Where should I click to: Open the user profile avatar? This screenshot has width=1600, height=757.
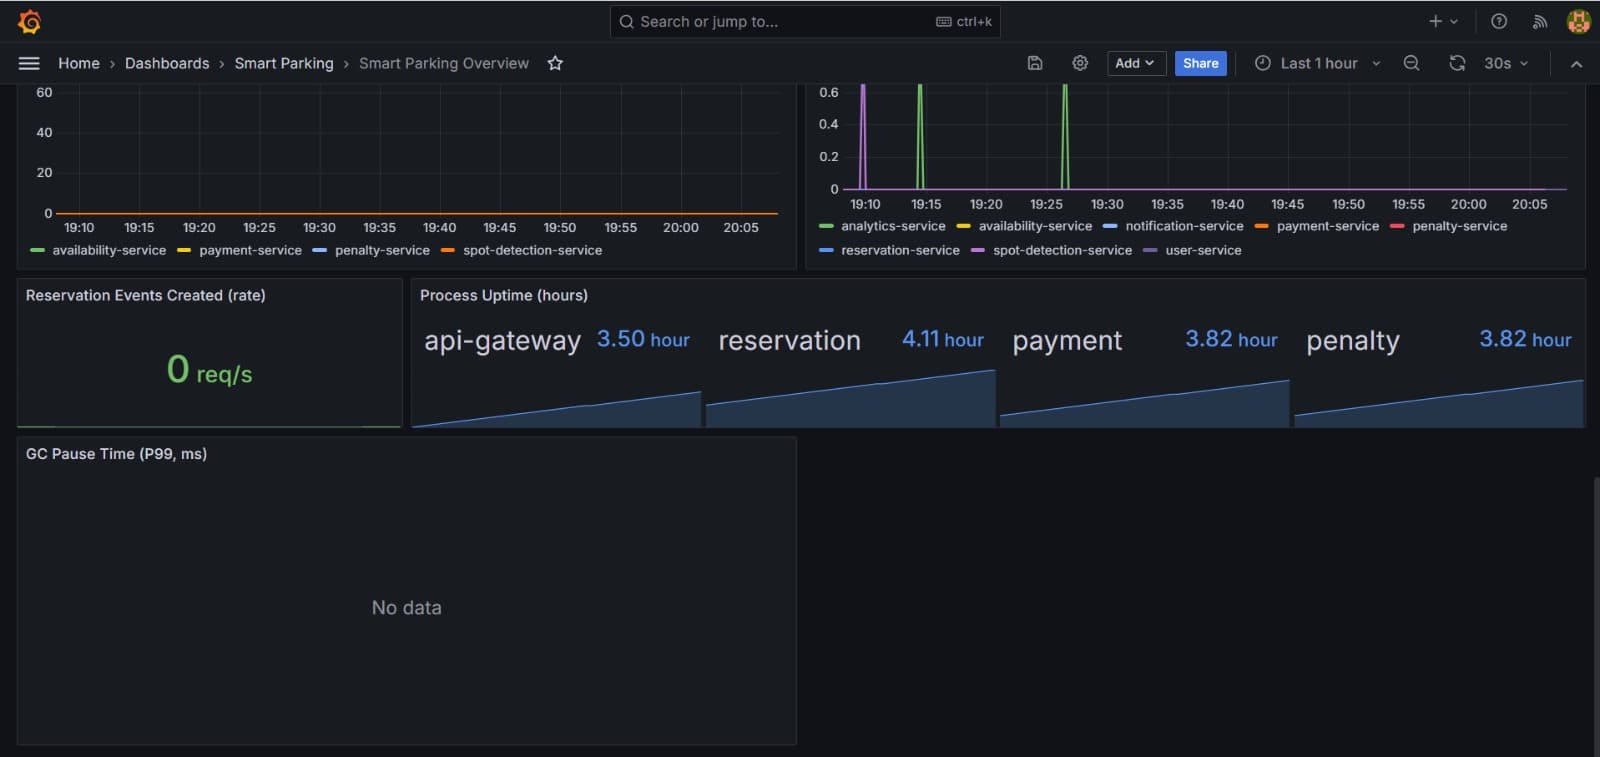click(1579, 21)
